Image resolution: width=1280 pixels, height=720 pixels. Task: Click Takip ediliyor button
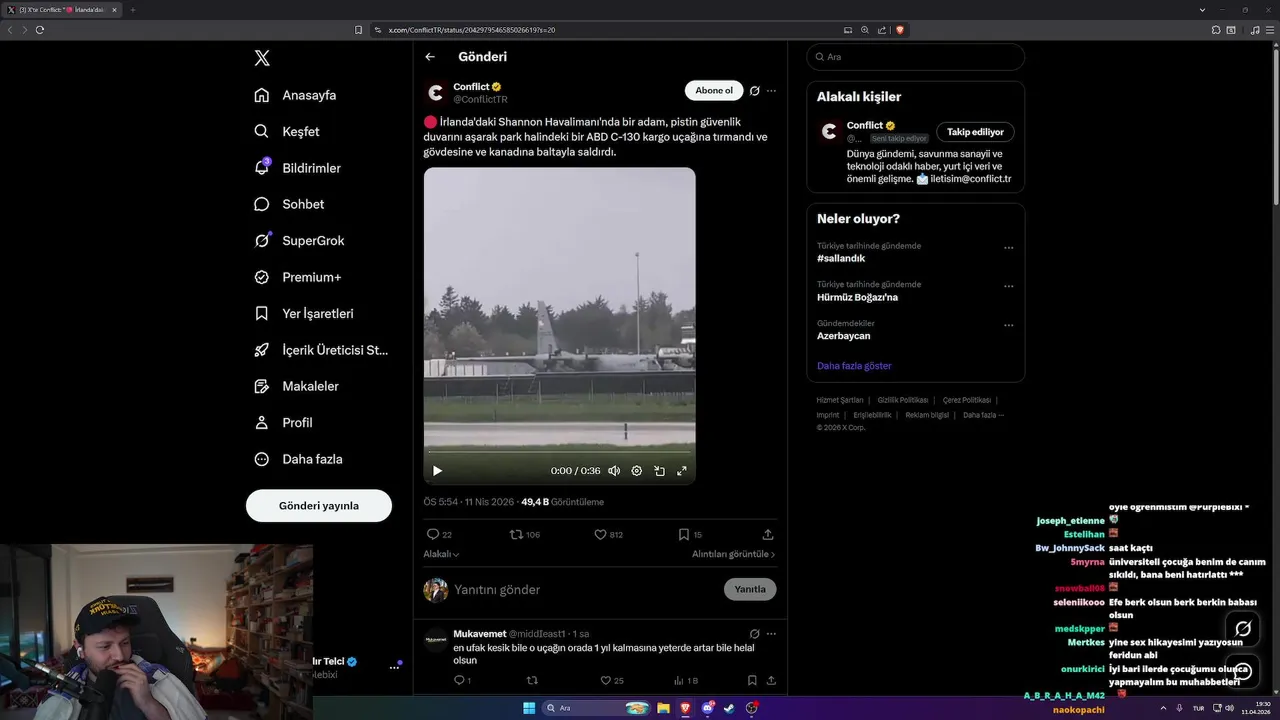pyautogui.click(x=975, y=132)
